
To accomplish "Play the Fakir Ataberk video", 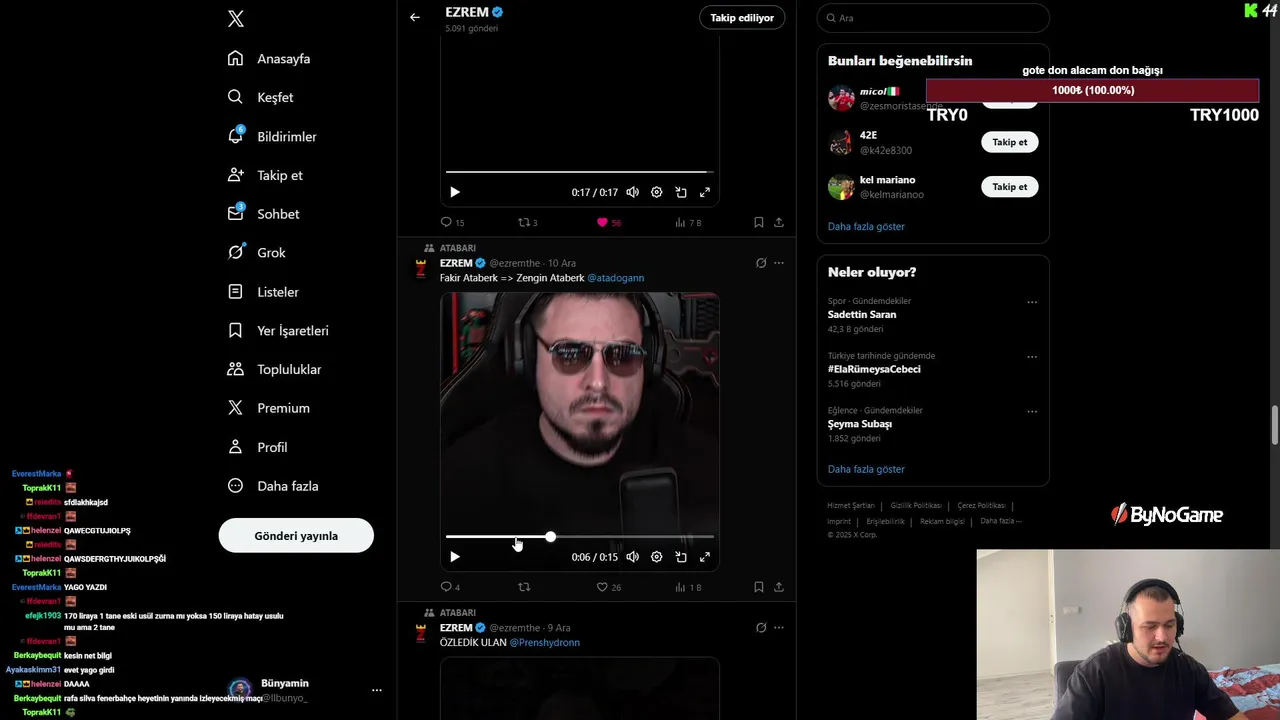I will (x=455, y=557).
